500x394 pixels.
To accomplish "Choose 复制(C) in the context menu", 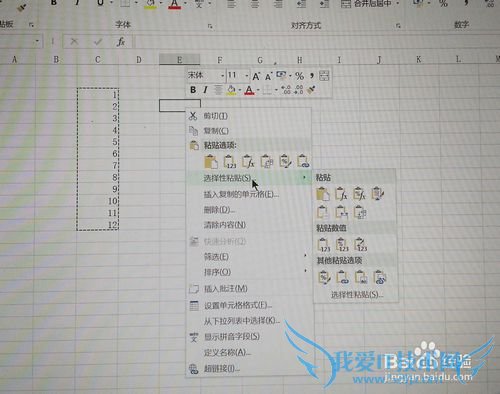I will point(216,131).
